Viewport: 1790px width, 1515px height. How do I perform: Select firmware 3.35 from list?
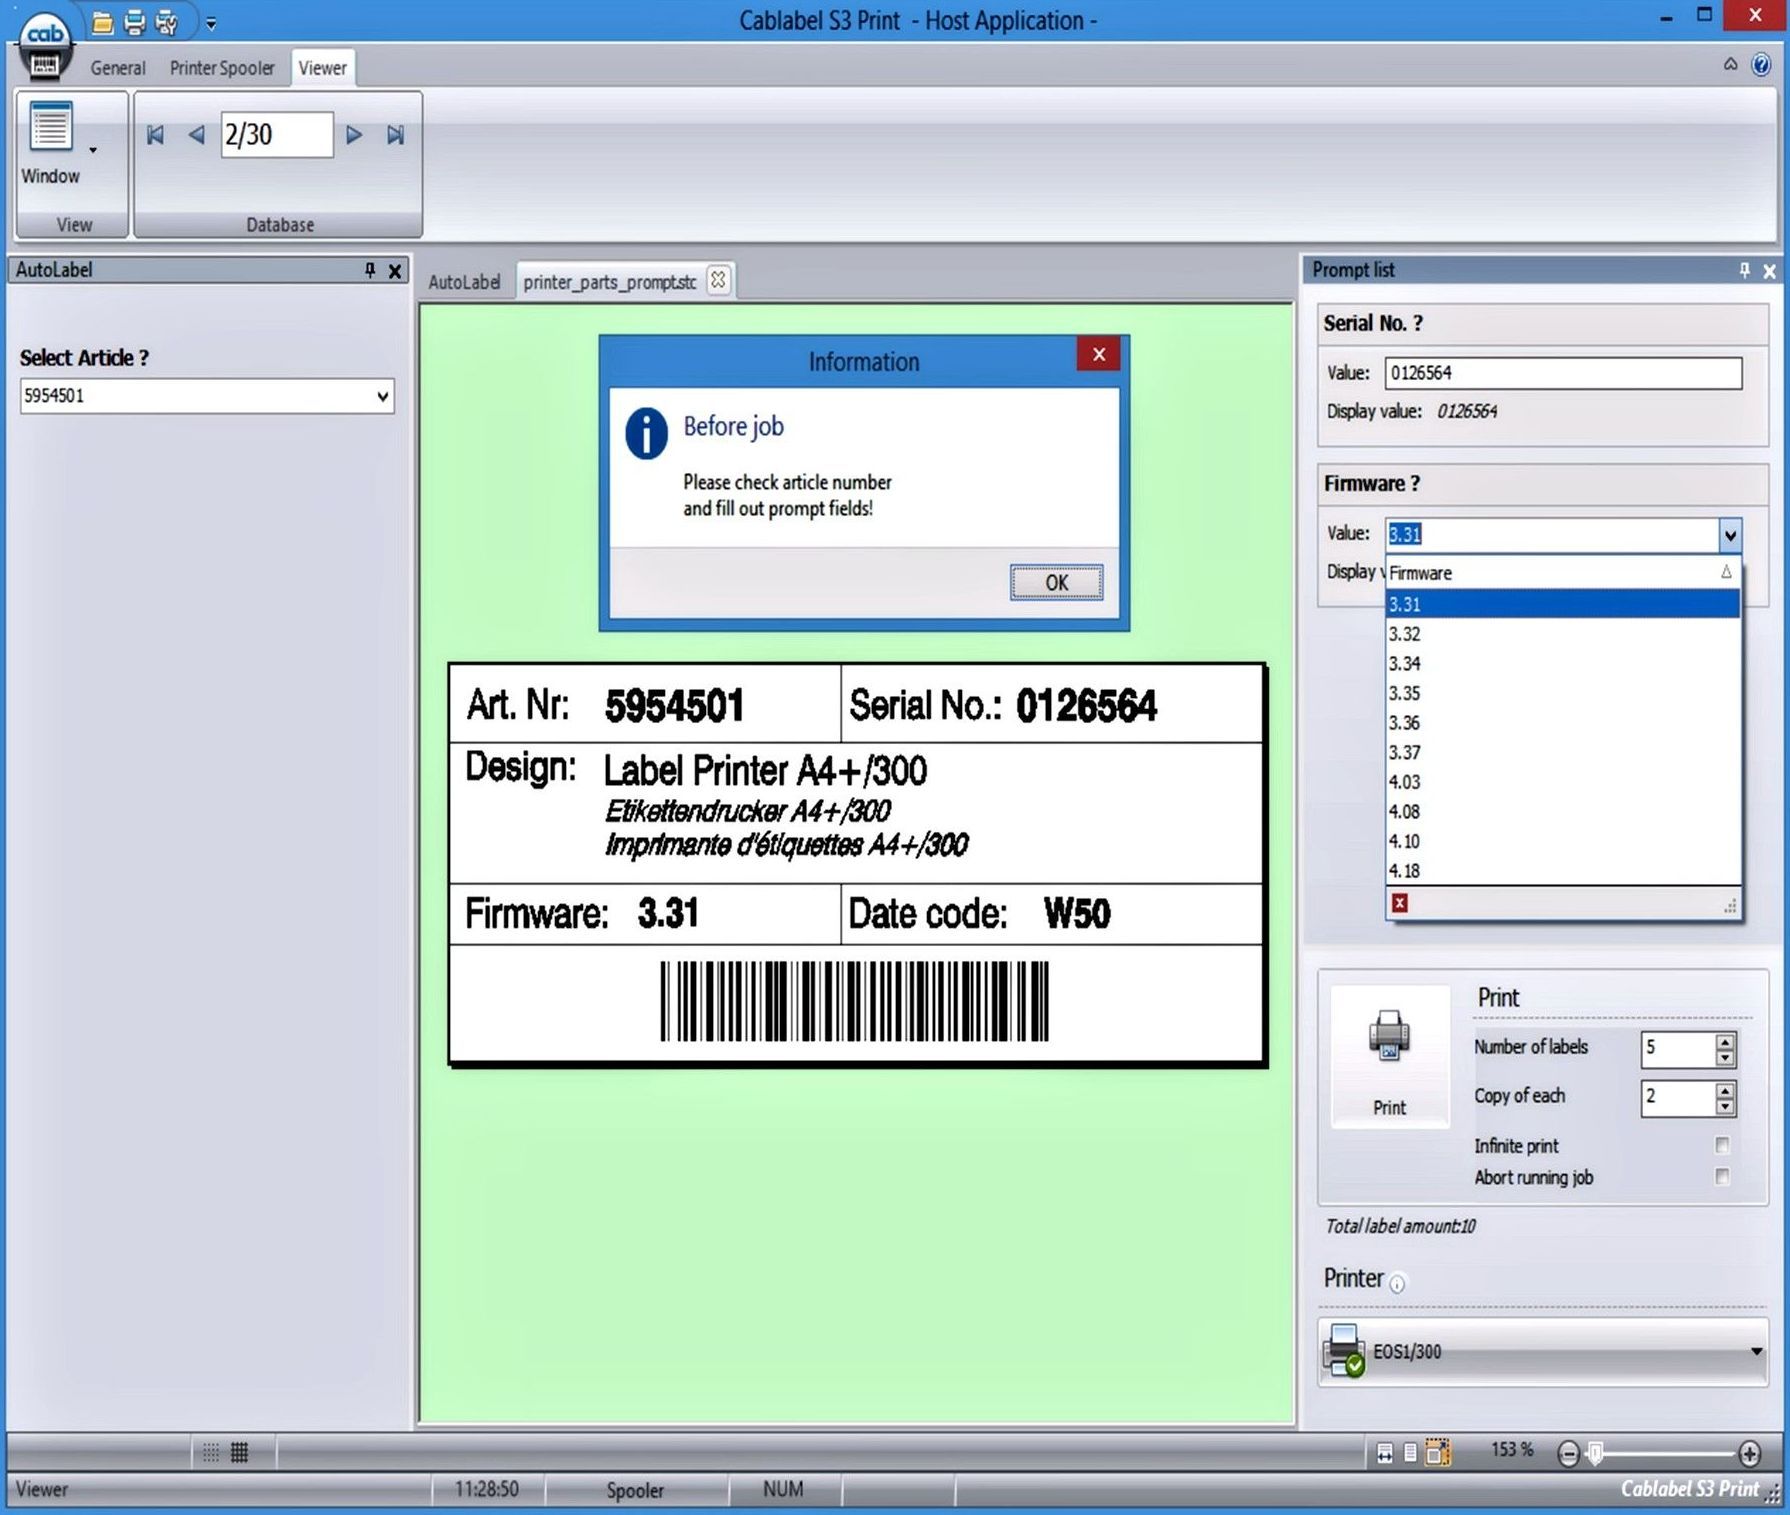pyautogui.click(x=1404, y=693)
